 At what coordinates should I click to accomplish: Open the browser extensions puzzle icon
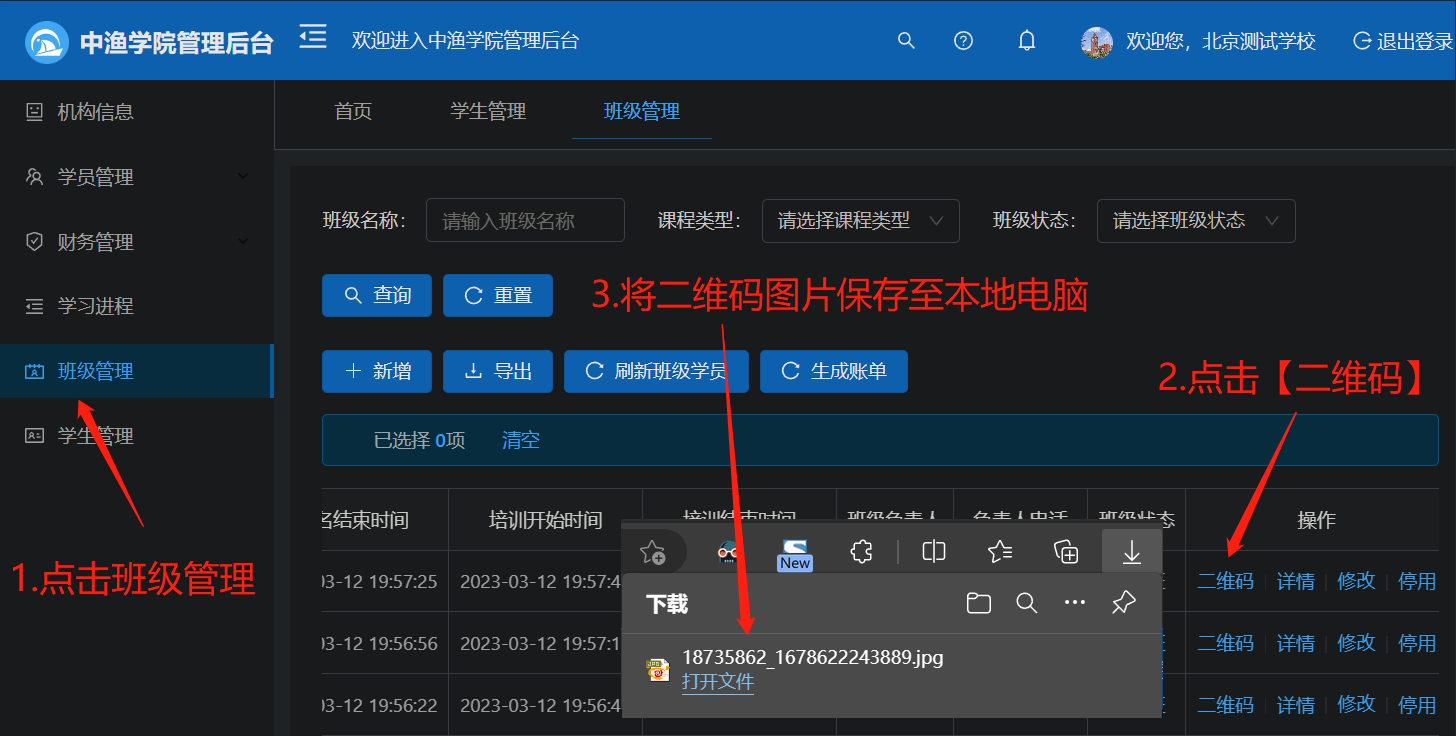[x=860, y=551]
